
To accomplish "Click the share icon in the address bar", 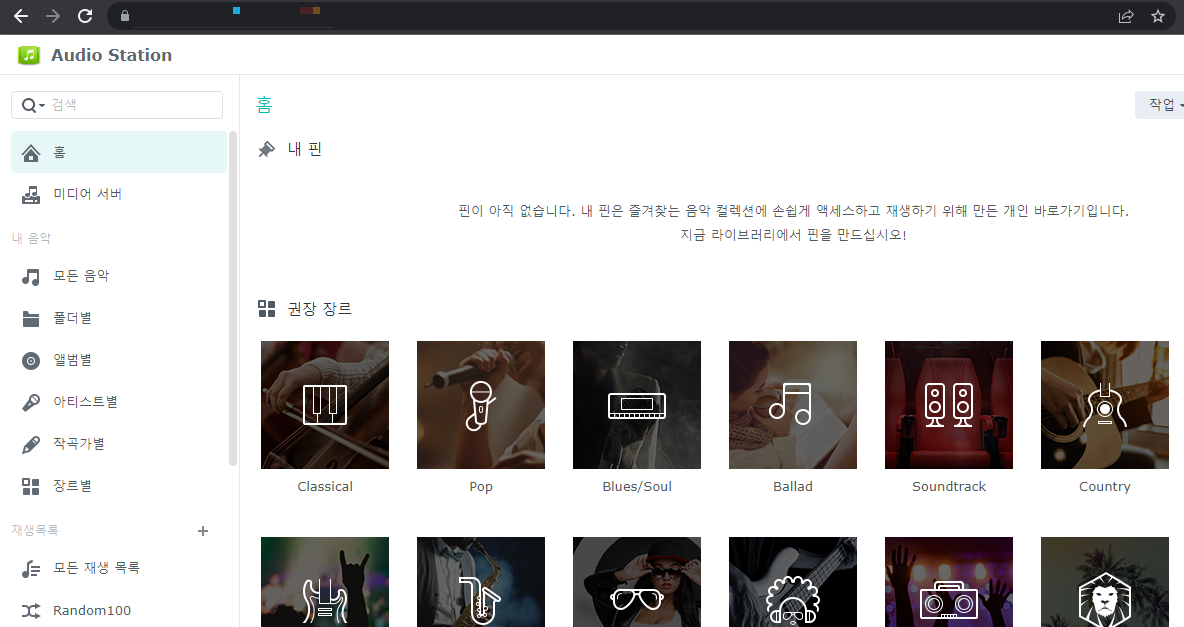I will point(1126,16).
